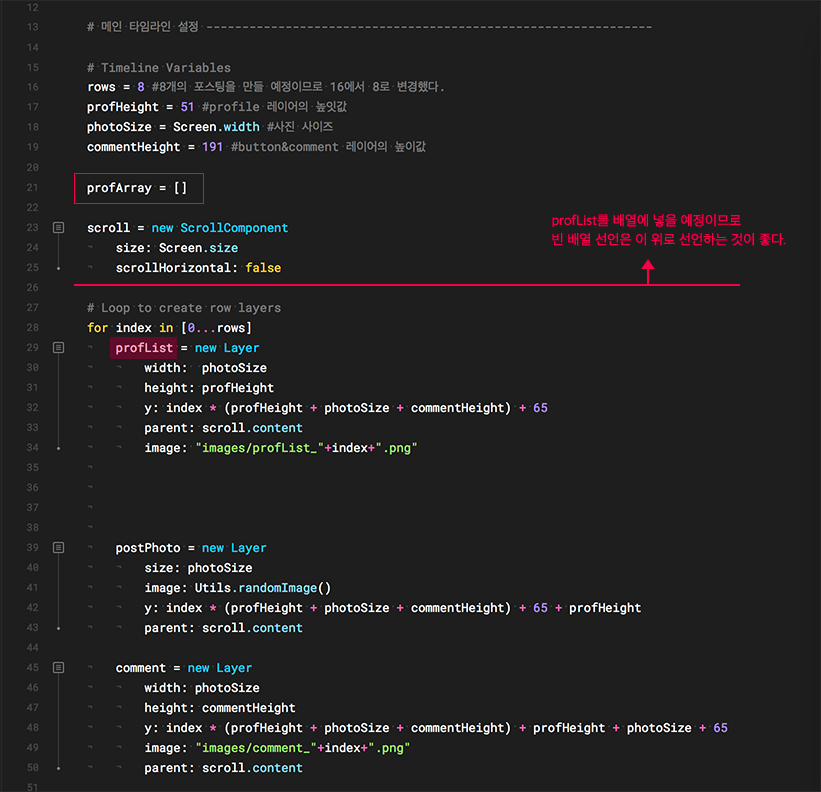Click line number 39 in the gutter

[32, 548]
